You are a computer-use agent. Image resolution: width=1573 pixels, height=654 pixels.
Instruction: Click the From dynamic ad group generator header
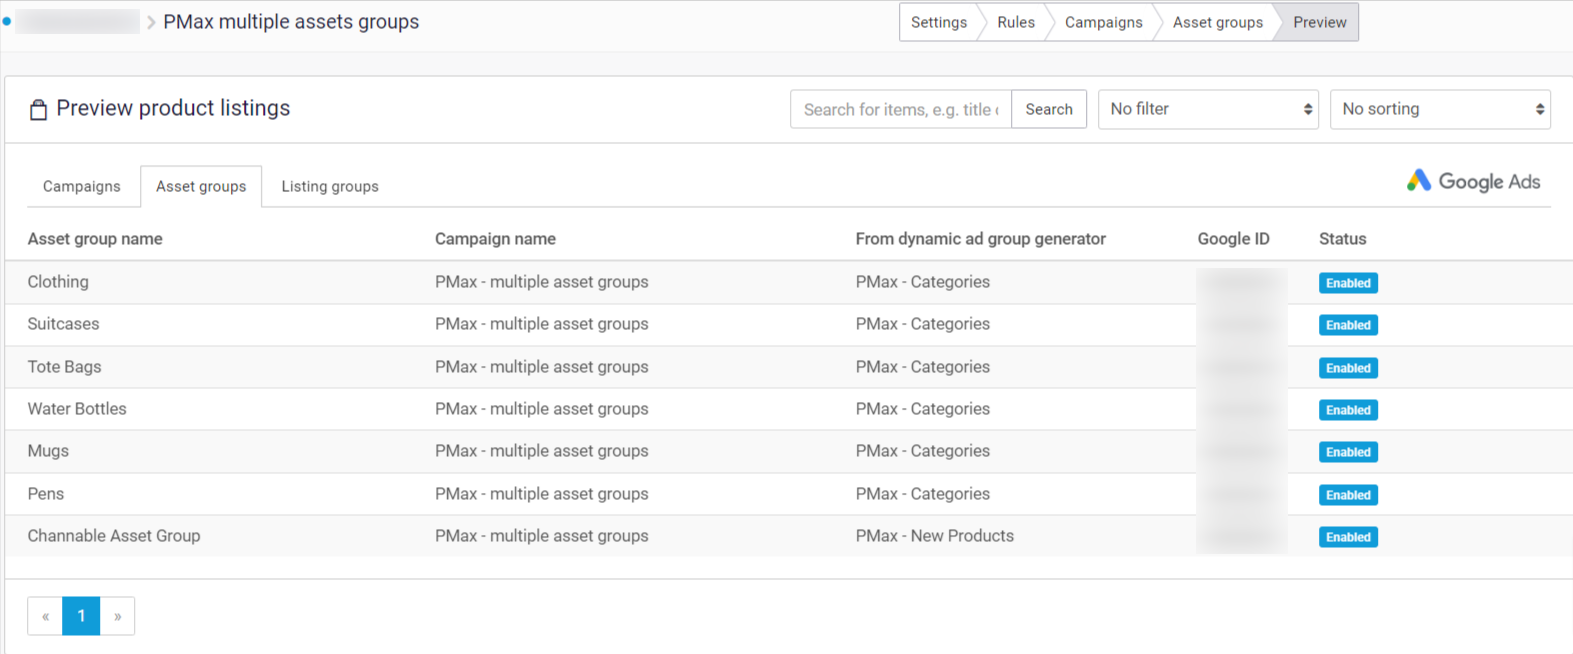[x=981, y=239]
